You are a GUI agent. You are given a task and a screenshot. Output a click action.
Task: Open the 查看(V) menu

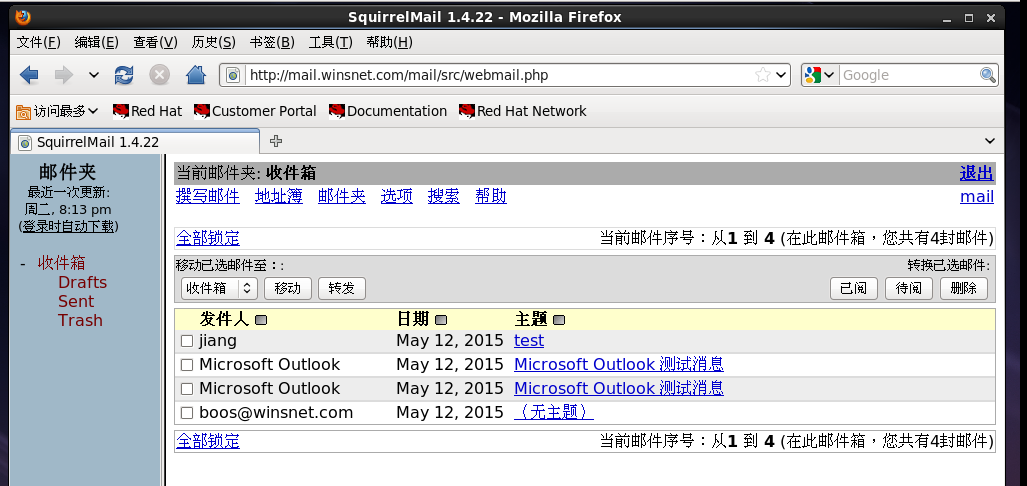click(155, 43)
